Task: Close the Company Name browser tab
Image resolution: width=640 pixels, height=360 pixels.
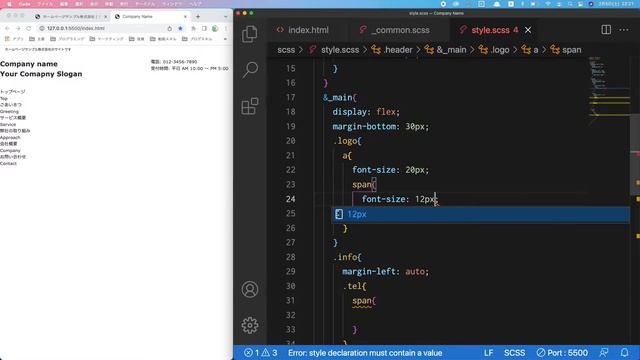Action: [185, 17]
